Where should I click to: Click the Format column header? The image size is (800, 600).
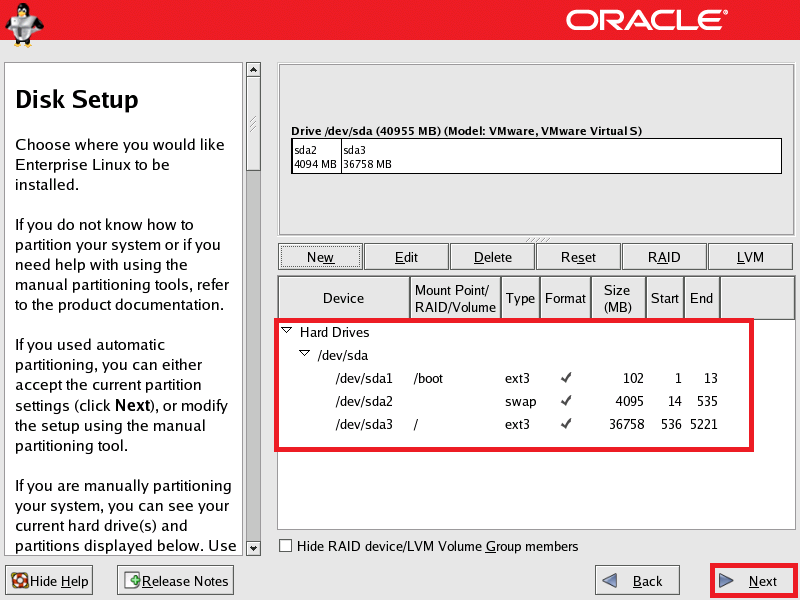click(565, 298)
